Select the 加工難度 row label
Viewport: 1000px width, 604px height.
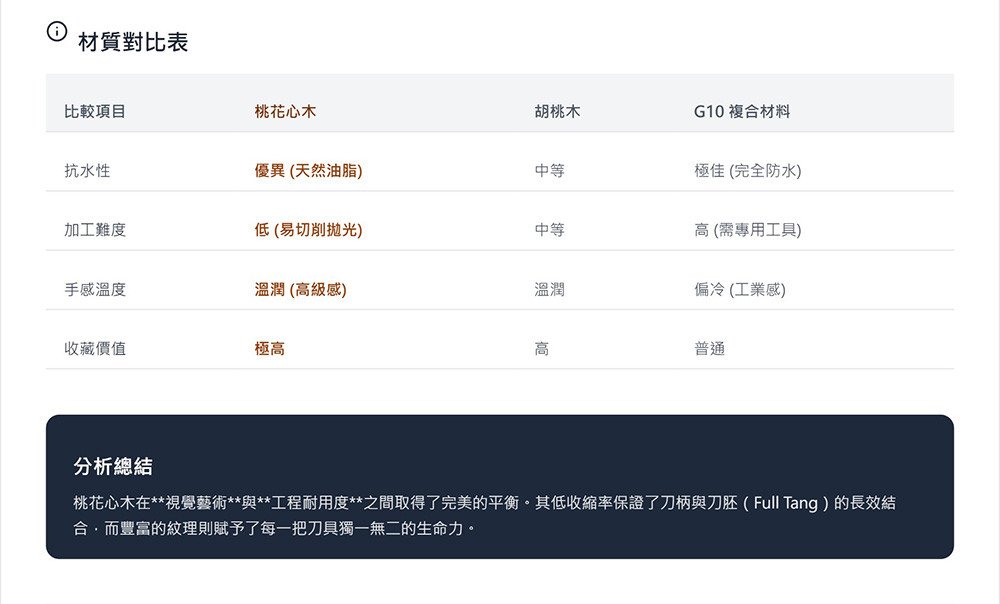(95, 230)
